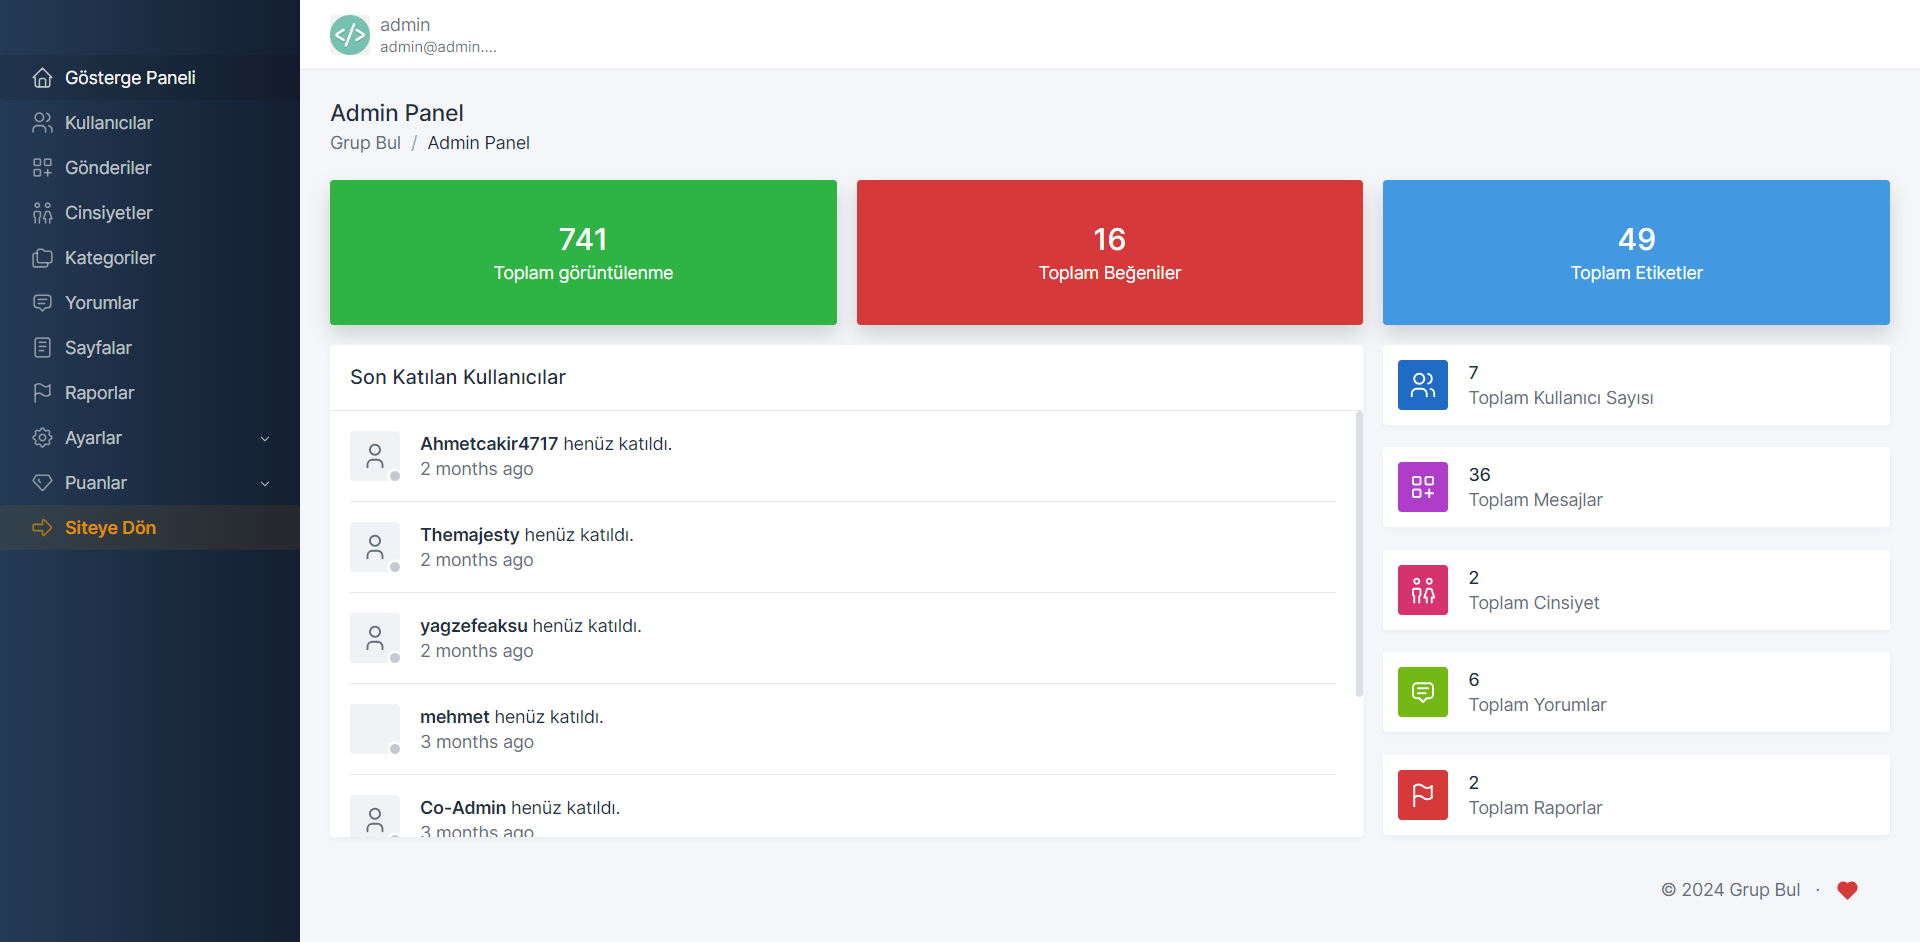Screen dimensions: 1920x942
Task: Click the admin code-bracket avatar icon
Action: (x=349, y=35)
